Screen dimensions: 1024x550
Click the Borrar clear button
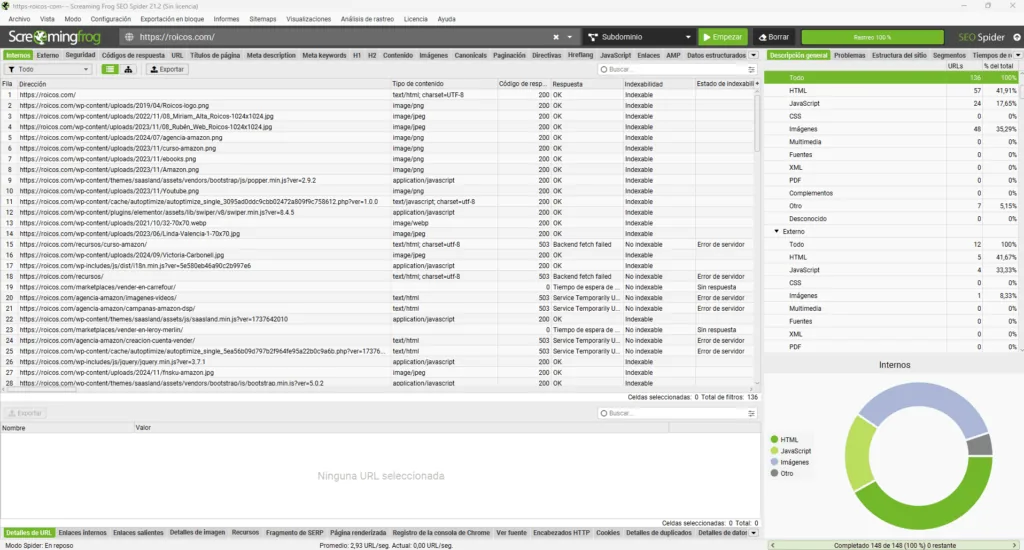[x=774, y=37]
